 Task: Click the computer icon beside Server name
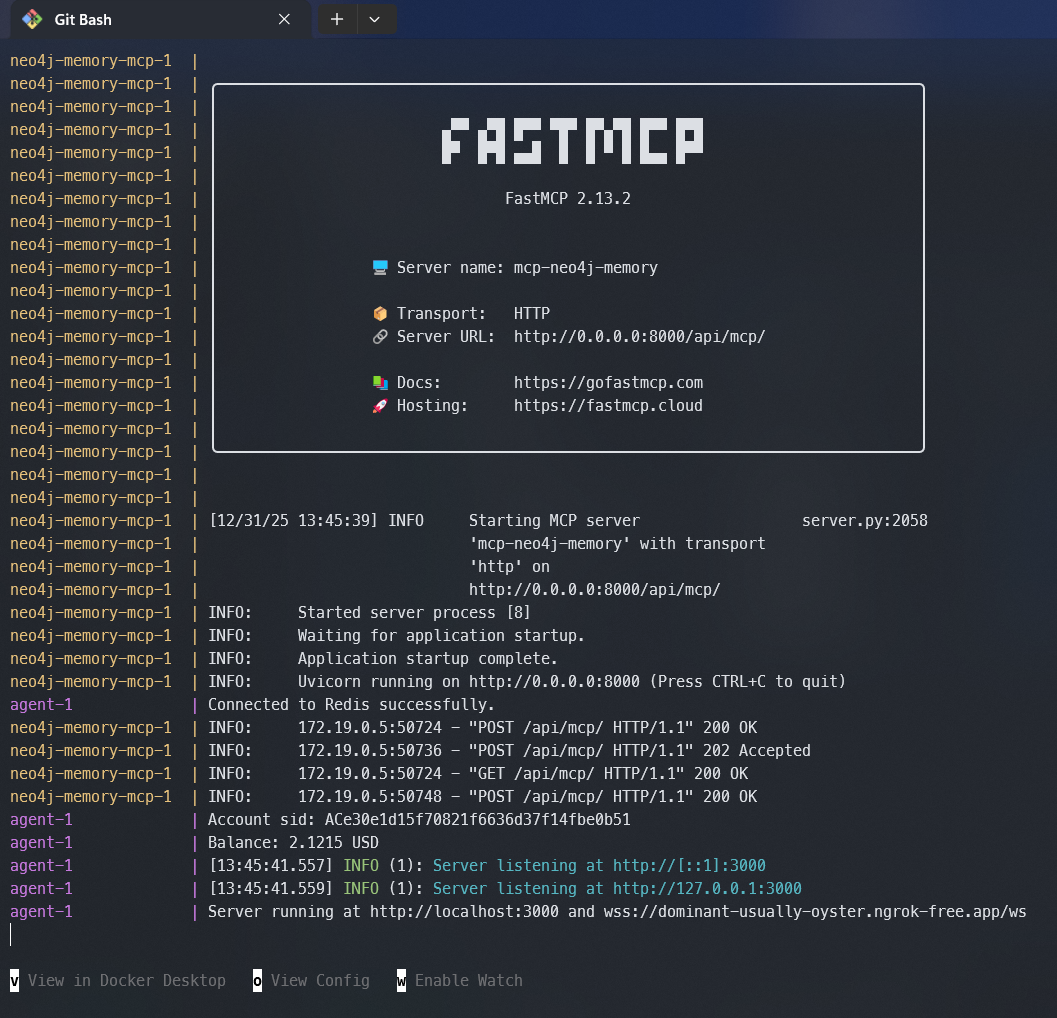[380, 268]
